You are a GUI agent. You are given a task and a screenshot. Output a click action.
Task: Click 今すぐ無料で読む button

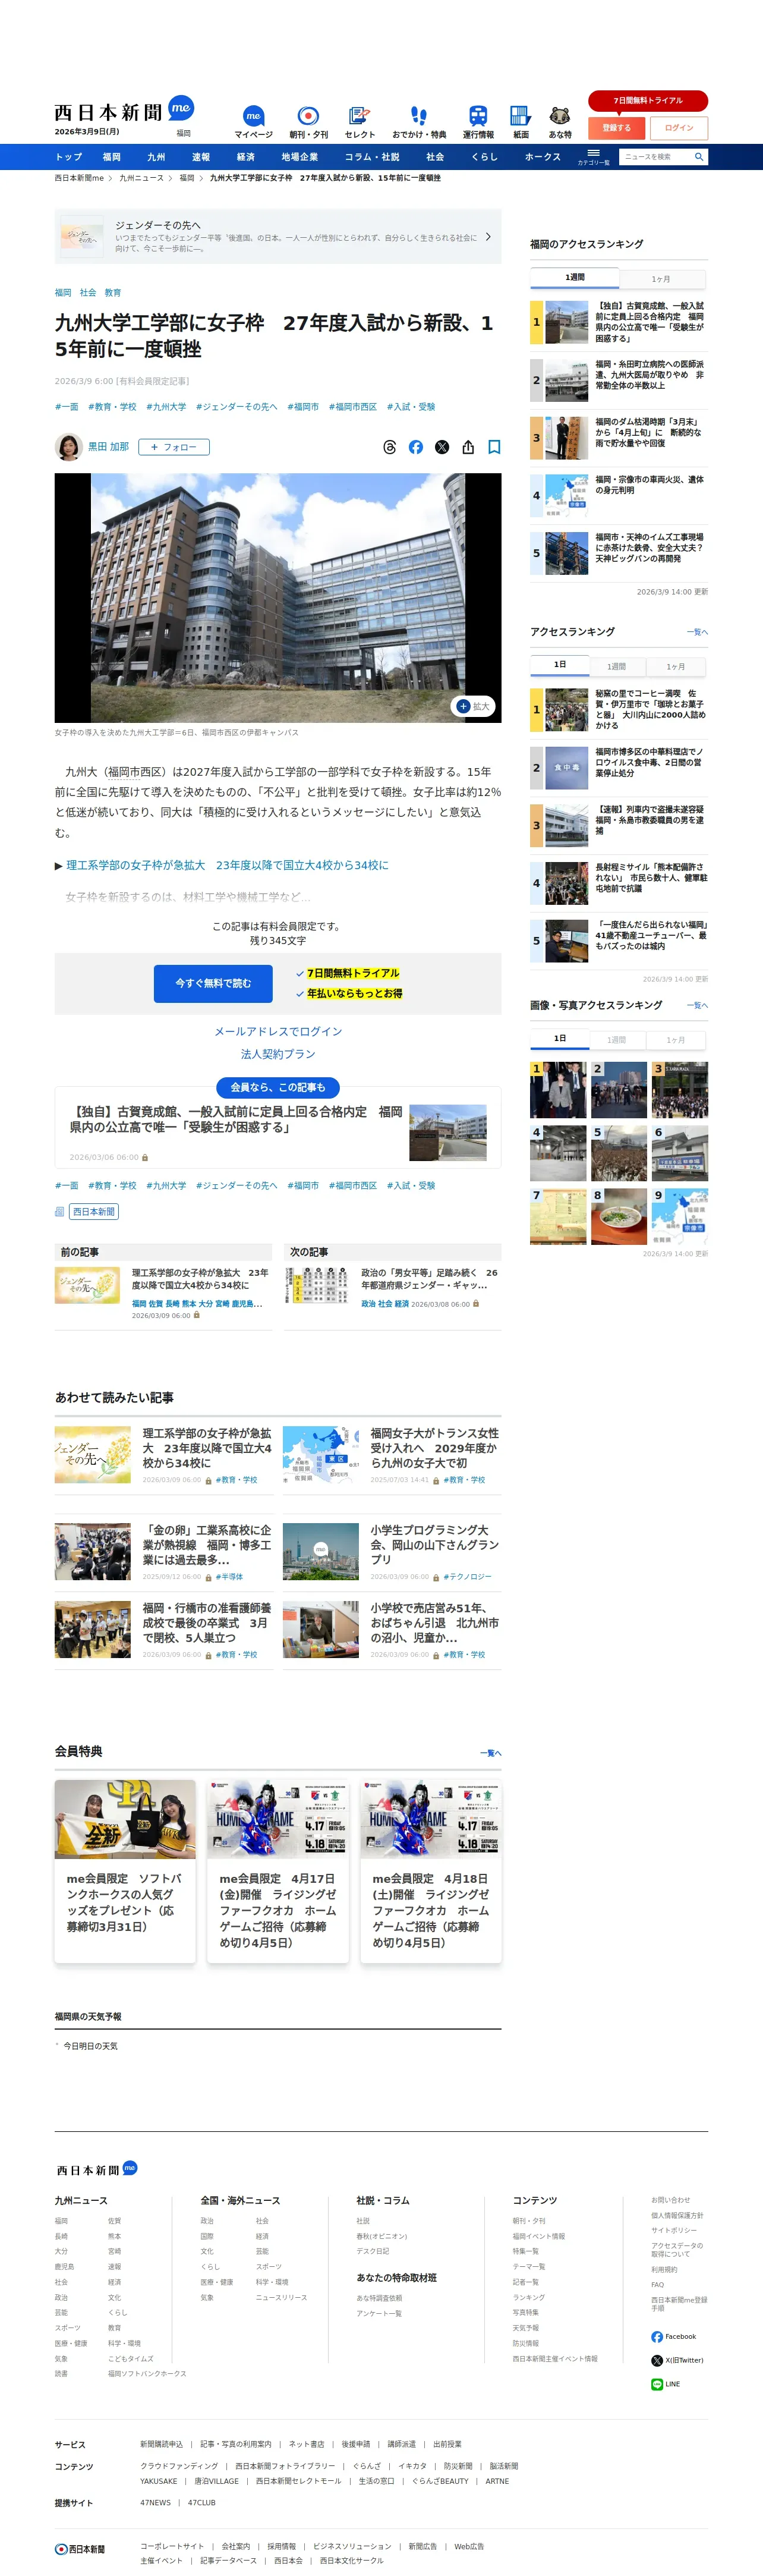[x=213, y=983]
